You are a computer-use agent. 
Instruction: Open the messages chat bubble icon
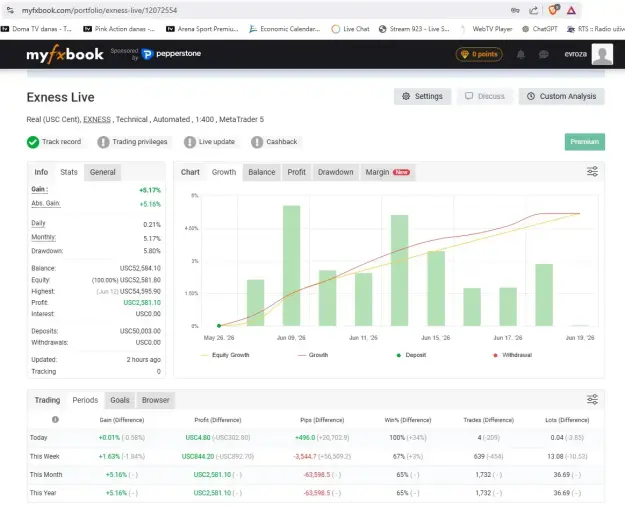543,54
